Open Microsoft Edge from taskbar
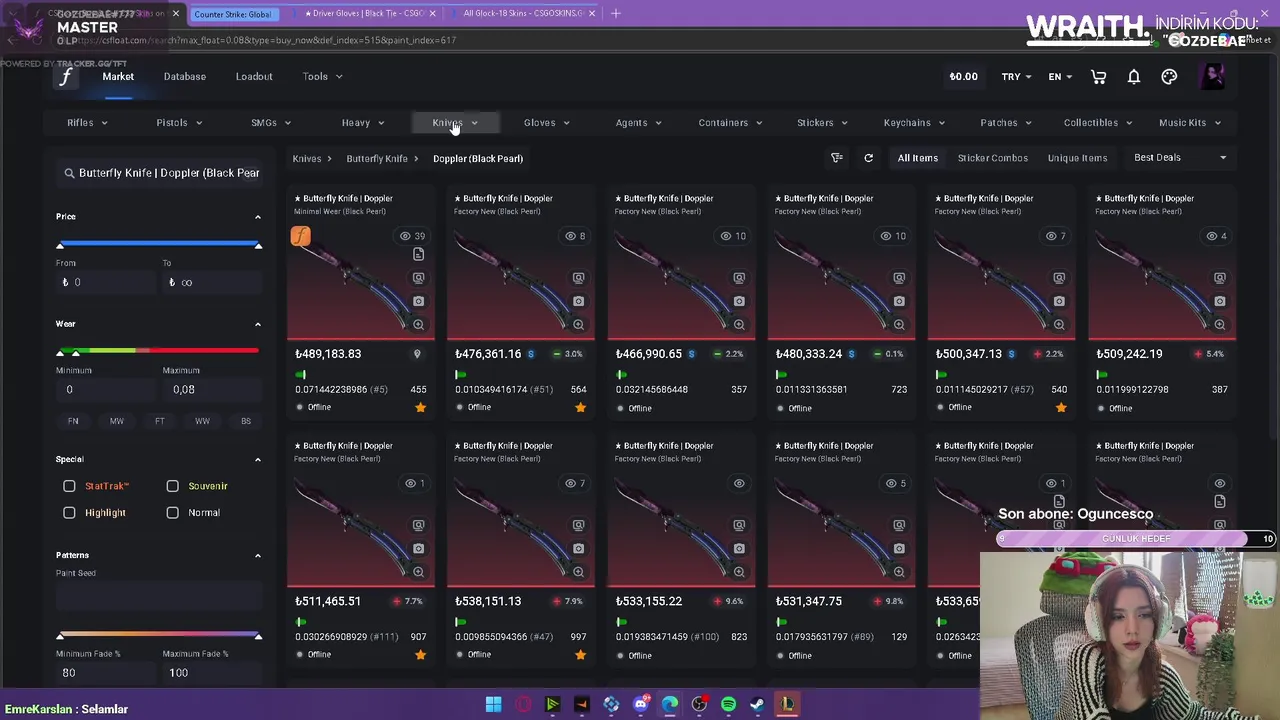Image resolution: width=1280 pixels, height=720 pixels. [x=670, y=704]
